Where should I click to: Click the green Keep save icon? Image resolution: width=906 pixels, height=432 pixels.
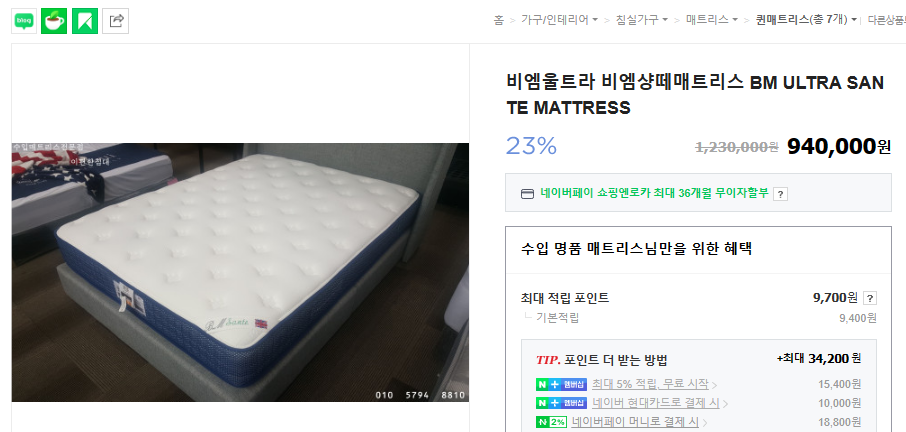85,21
